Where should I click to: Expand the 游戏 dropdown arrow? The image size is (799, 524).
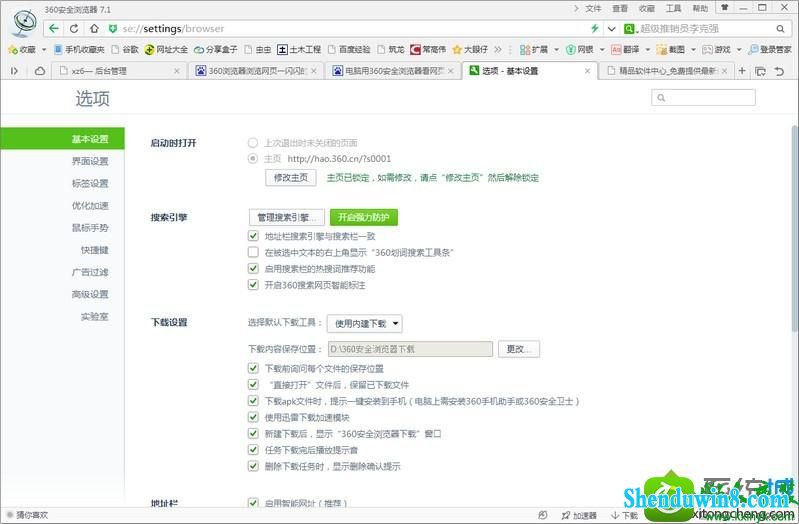point(739,49)
